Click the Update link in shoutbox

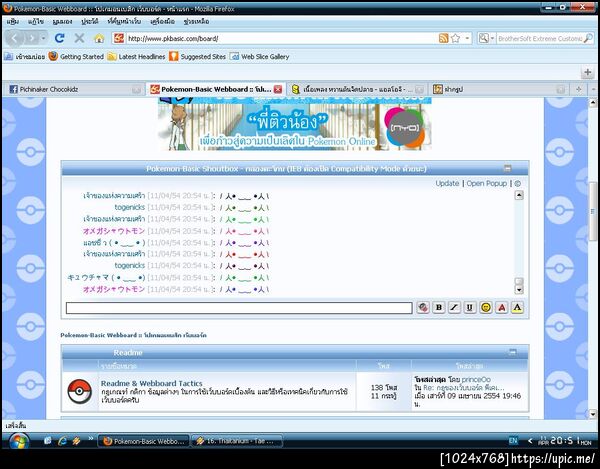point(447,183)
